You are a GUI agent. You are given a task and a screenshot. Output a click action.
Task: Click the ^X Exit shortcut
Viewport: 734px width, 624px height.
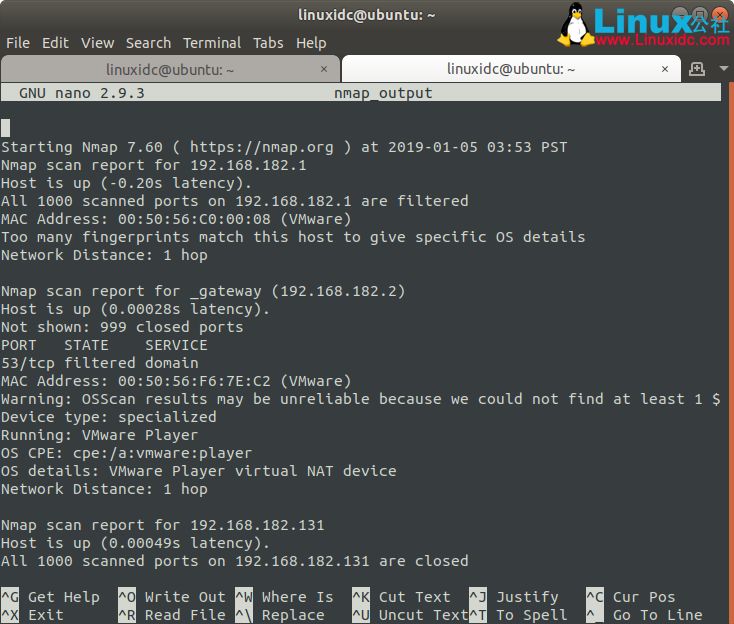point(32,615)
